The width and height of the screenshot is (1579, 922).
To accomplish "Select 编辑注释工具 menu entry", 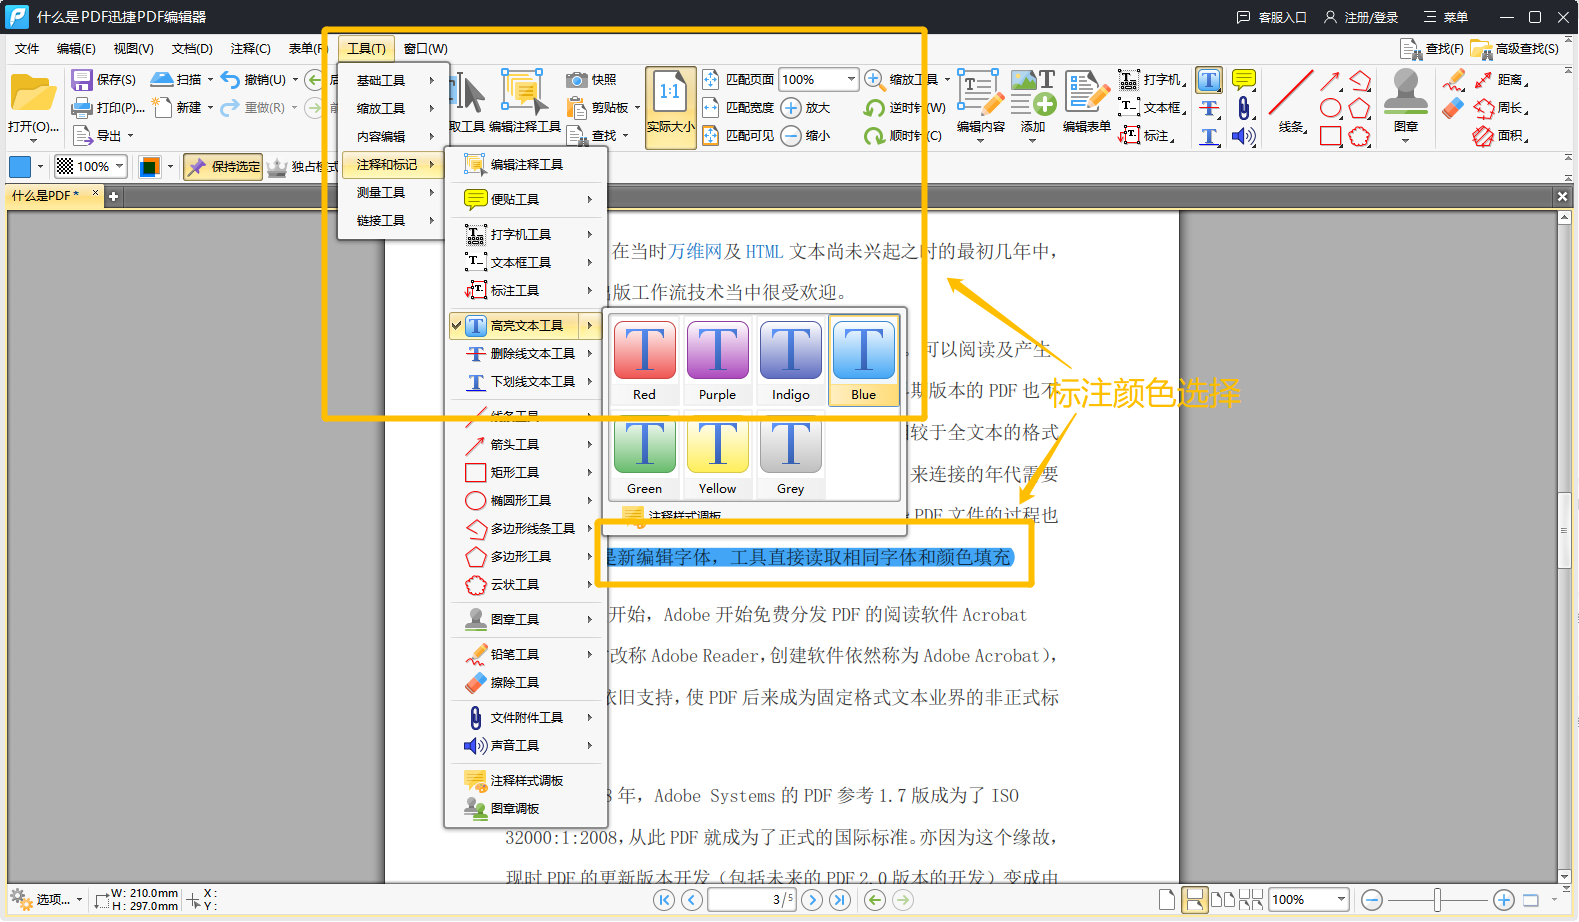I will [x=528, y=164].
